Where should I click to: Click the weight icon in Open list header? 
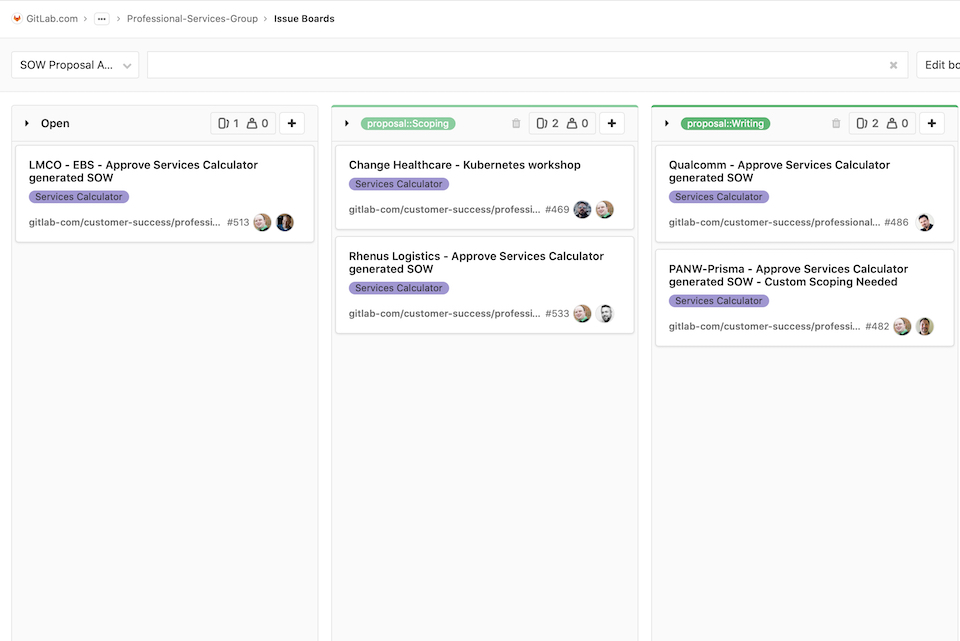(x=252, y=123)
